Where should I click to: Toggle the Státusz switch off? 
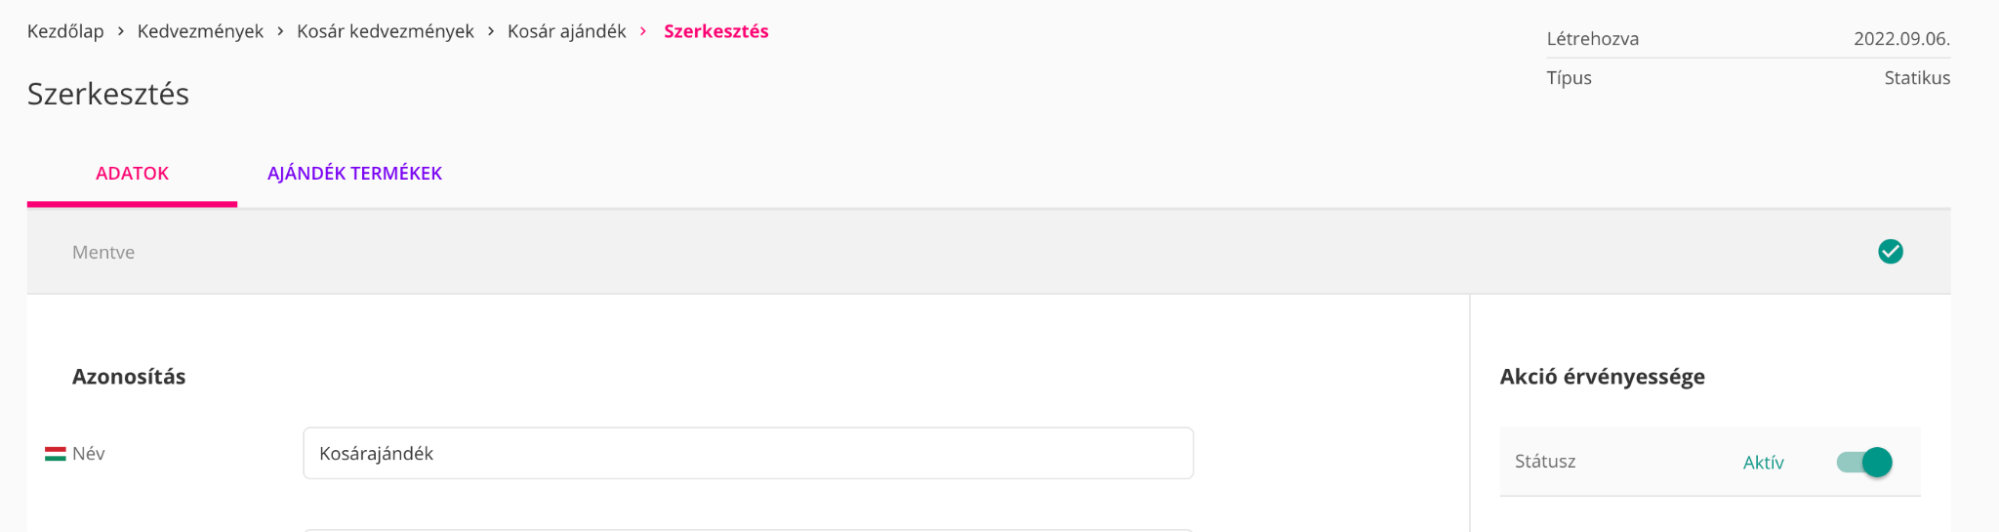pos(1864,462)
